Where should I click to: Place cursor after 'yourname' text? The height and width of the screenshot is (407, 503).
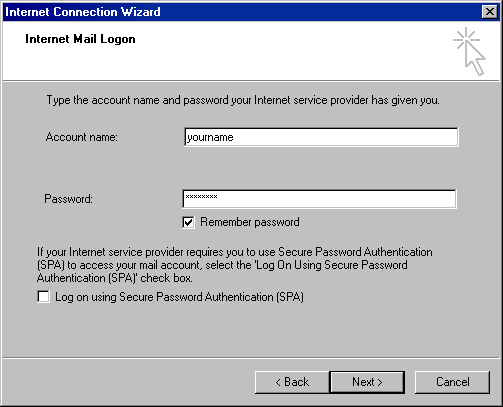235,137
